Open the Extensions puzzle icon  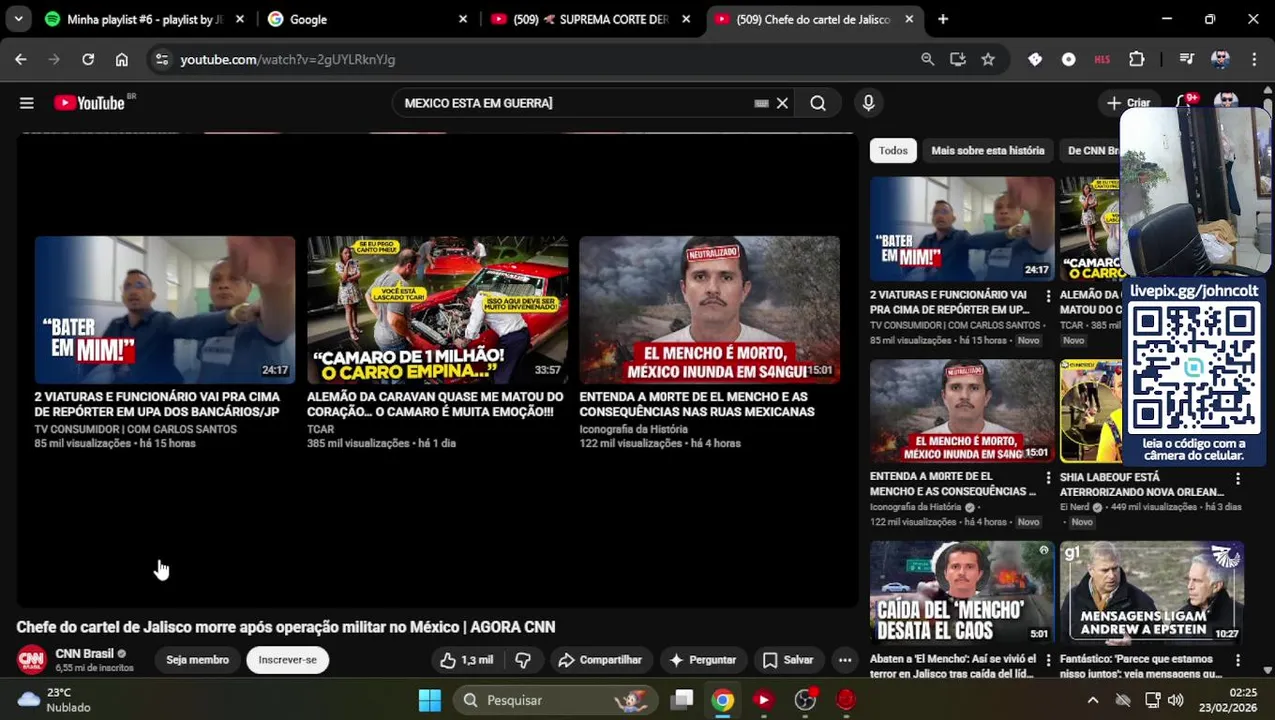[1137, 60]
